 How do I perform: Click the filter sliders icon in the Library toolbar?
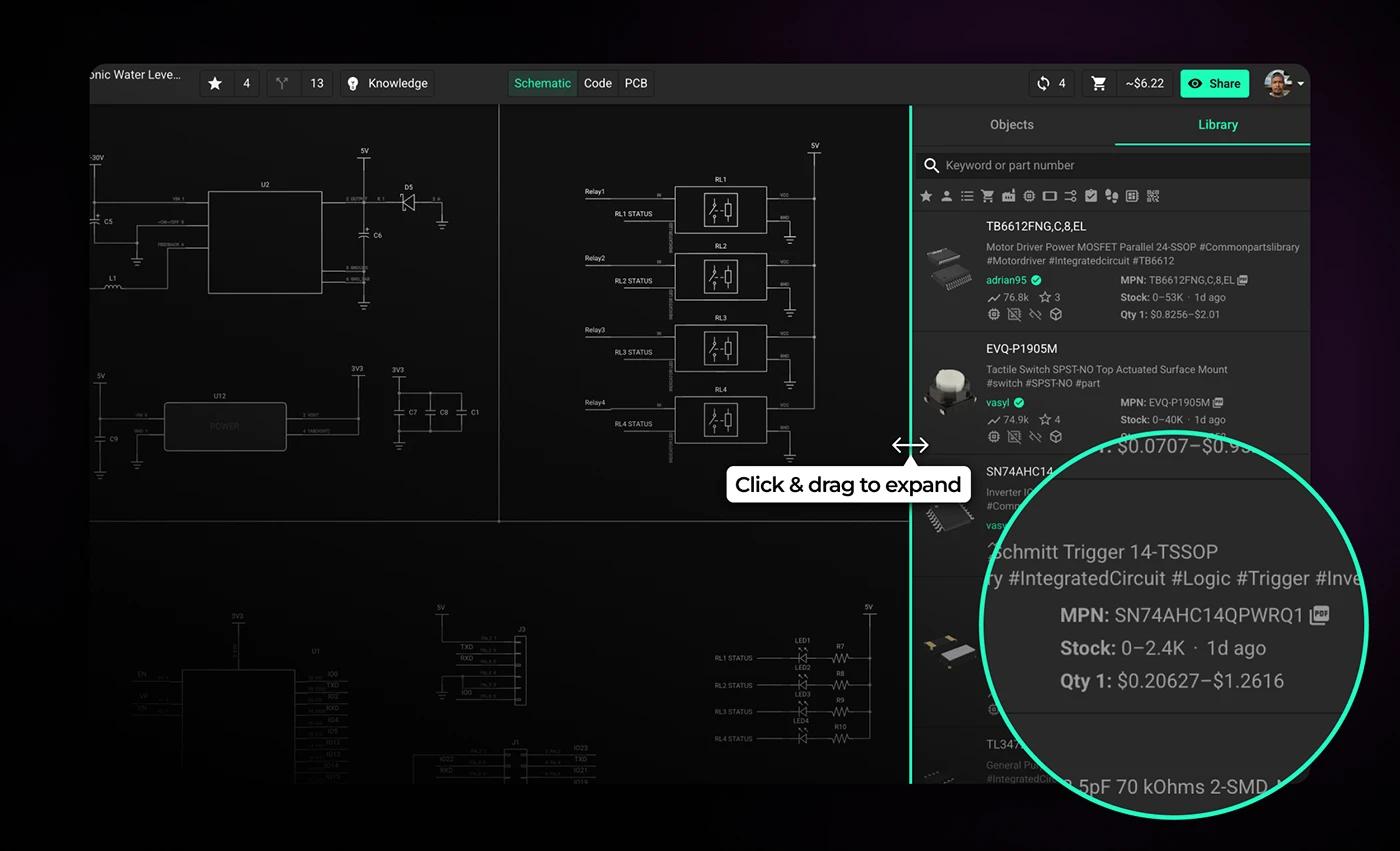[x=1070, y=196]
